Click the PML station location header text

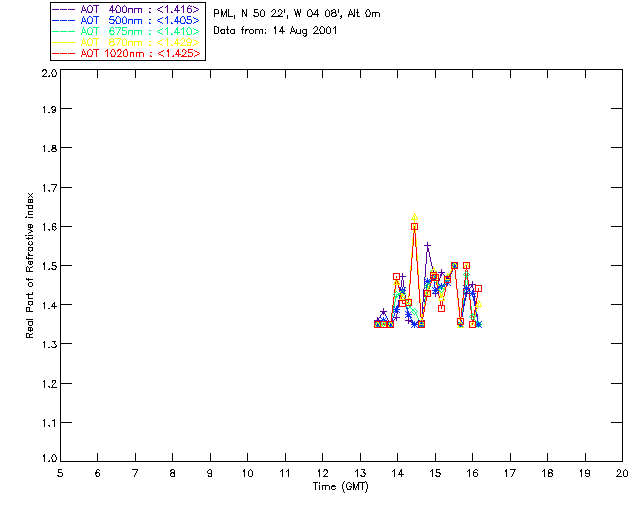click(297, 13)
